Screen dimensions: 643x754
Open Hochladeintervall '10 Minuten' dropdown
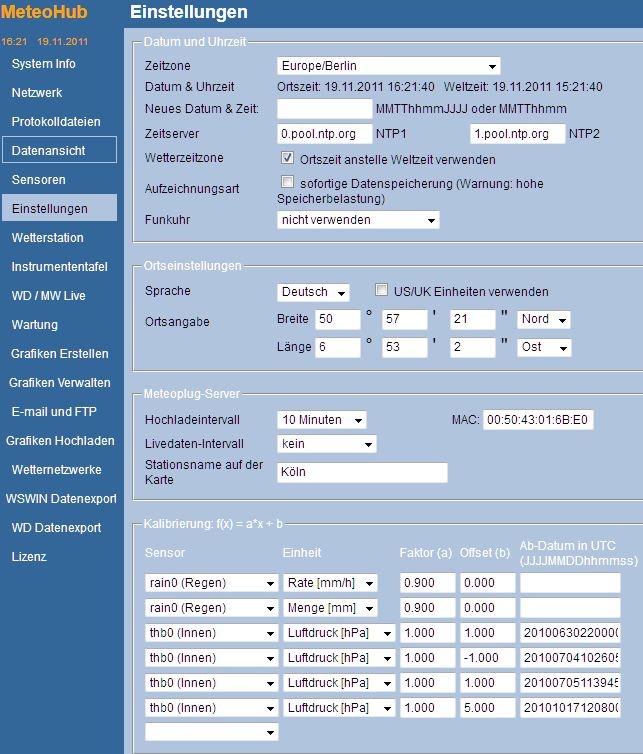(321, 420)
